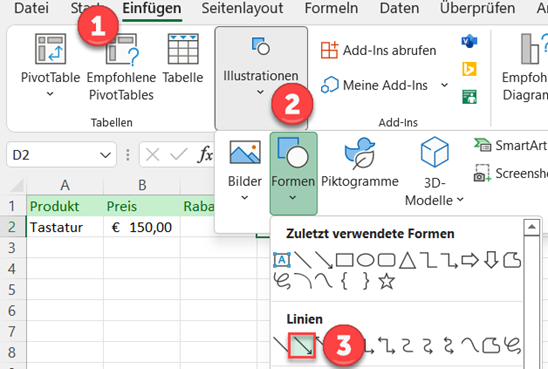
Task: Open the Formeln ribbon tab
Action: click(x=331, y=8)
